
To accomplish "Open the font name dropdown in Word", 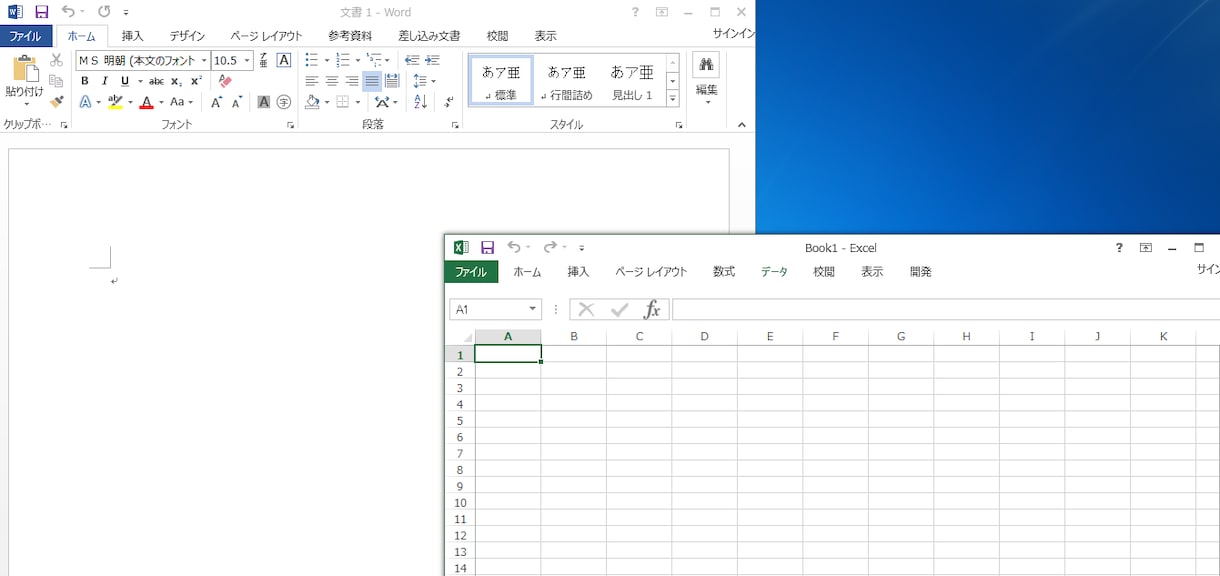I will 204,61.
